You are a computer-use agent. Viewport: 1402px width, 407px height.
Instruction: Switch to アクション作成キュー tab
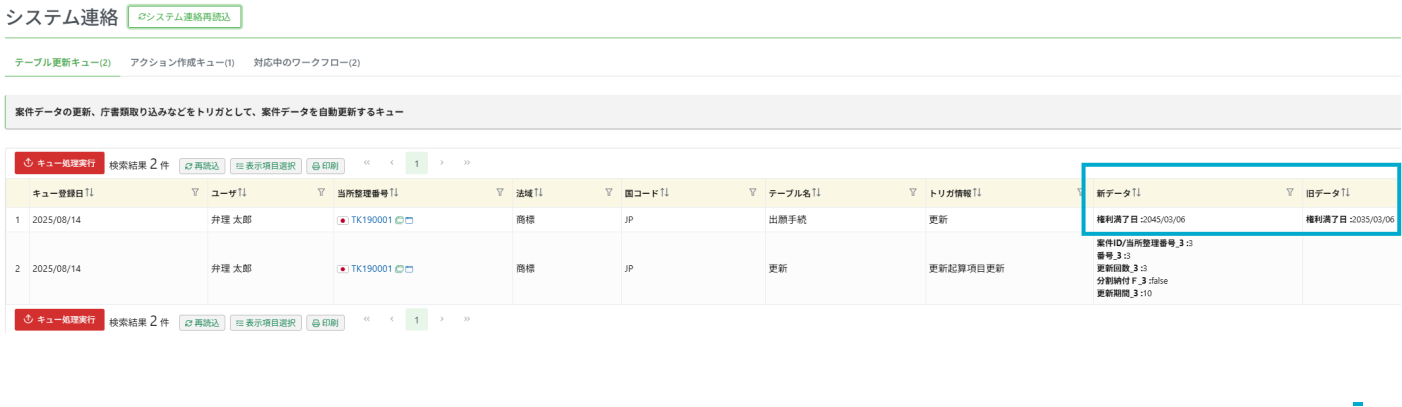[x=182, y=62]
